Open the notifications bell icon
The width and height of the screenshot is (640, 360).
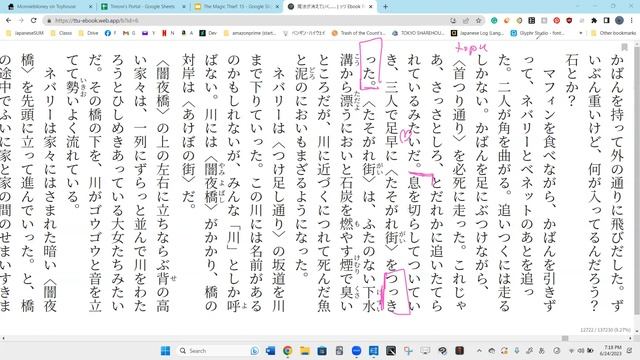(x=629, y=351)
